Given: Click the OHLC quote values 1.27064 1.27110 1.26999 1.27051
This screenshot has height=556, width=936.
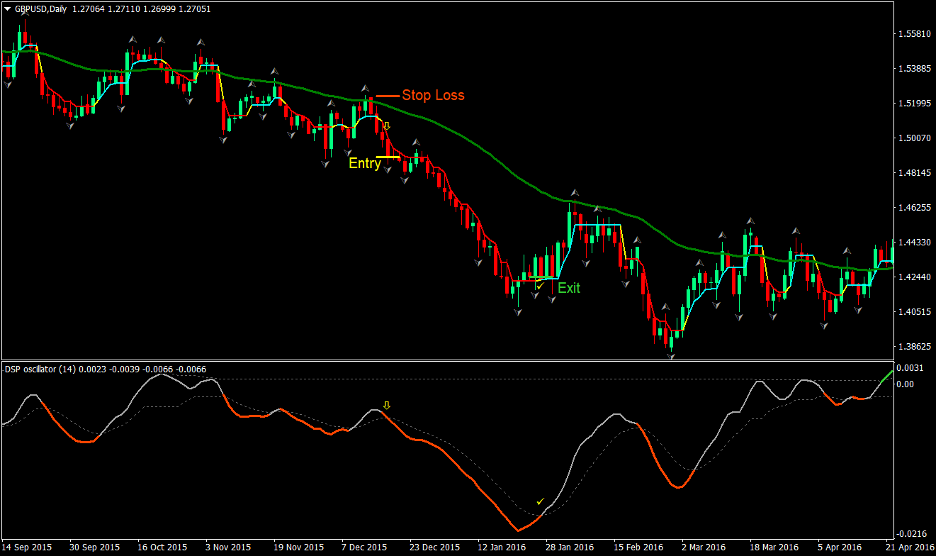Looking at the screenshot, I should pyautogui.click(x=141, y=9).
